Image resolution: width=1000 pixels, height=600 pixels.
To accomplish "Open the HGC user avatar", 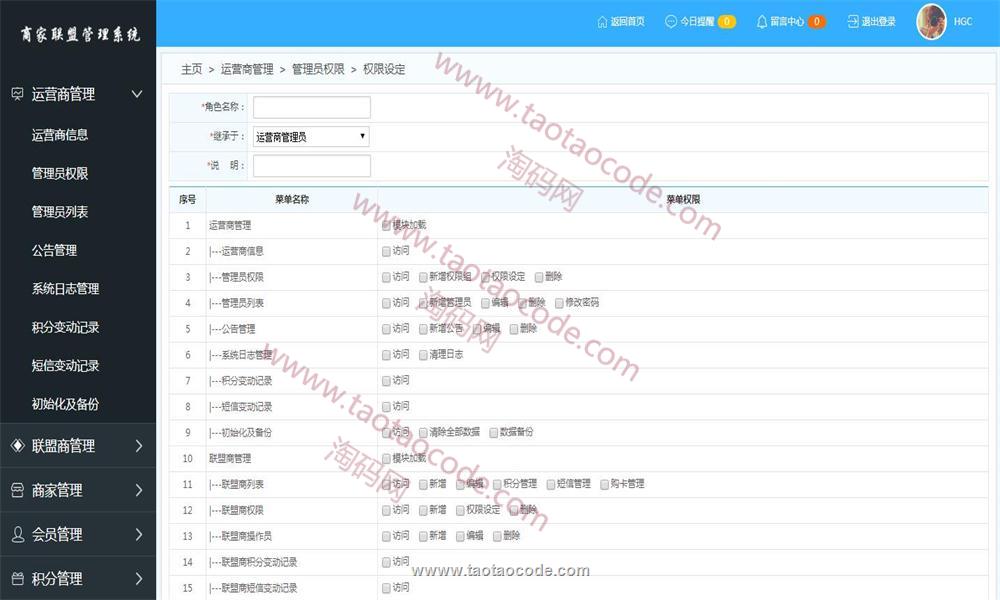I will pos(931,21).
